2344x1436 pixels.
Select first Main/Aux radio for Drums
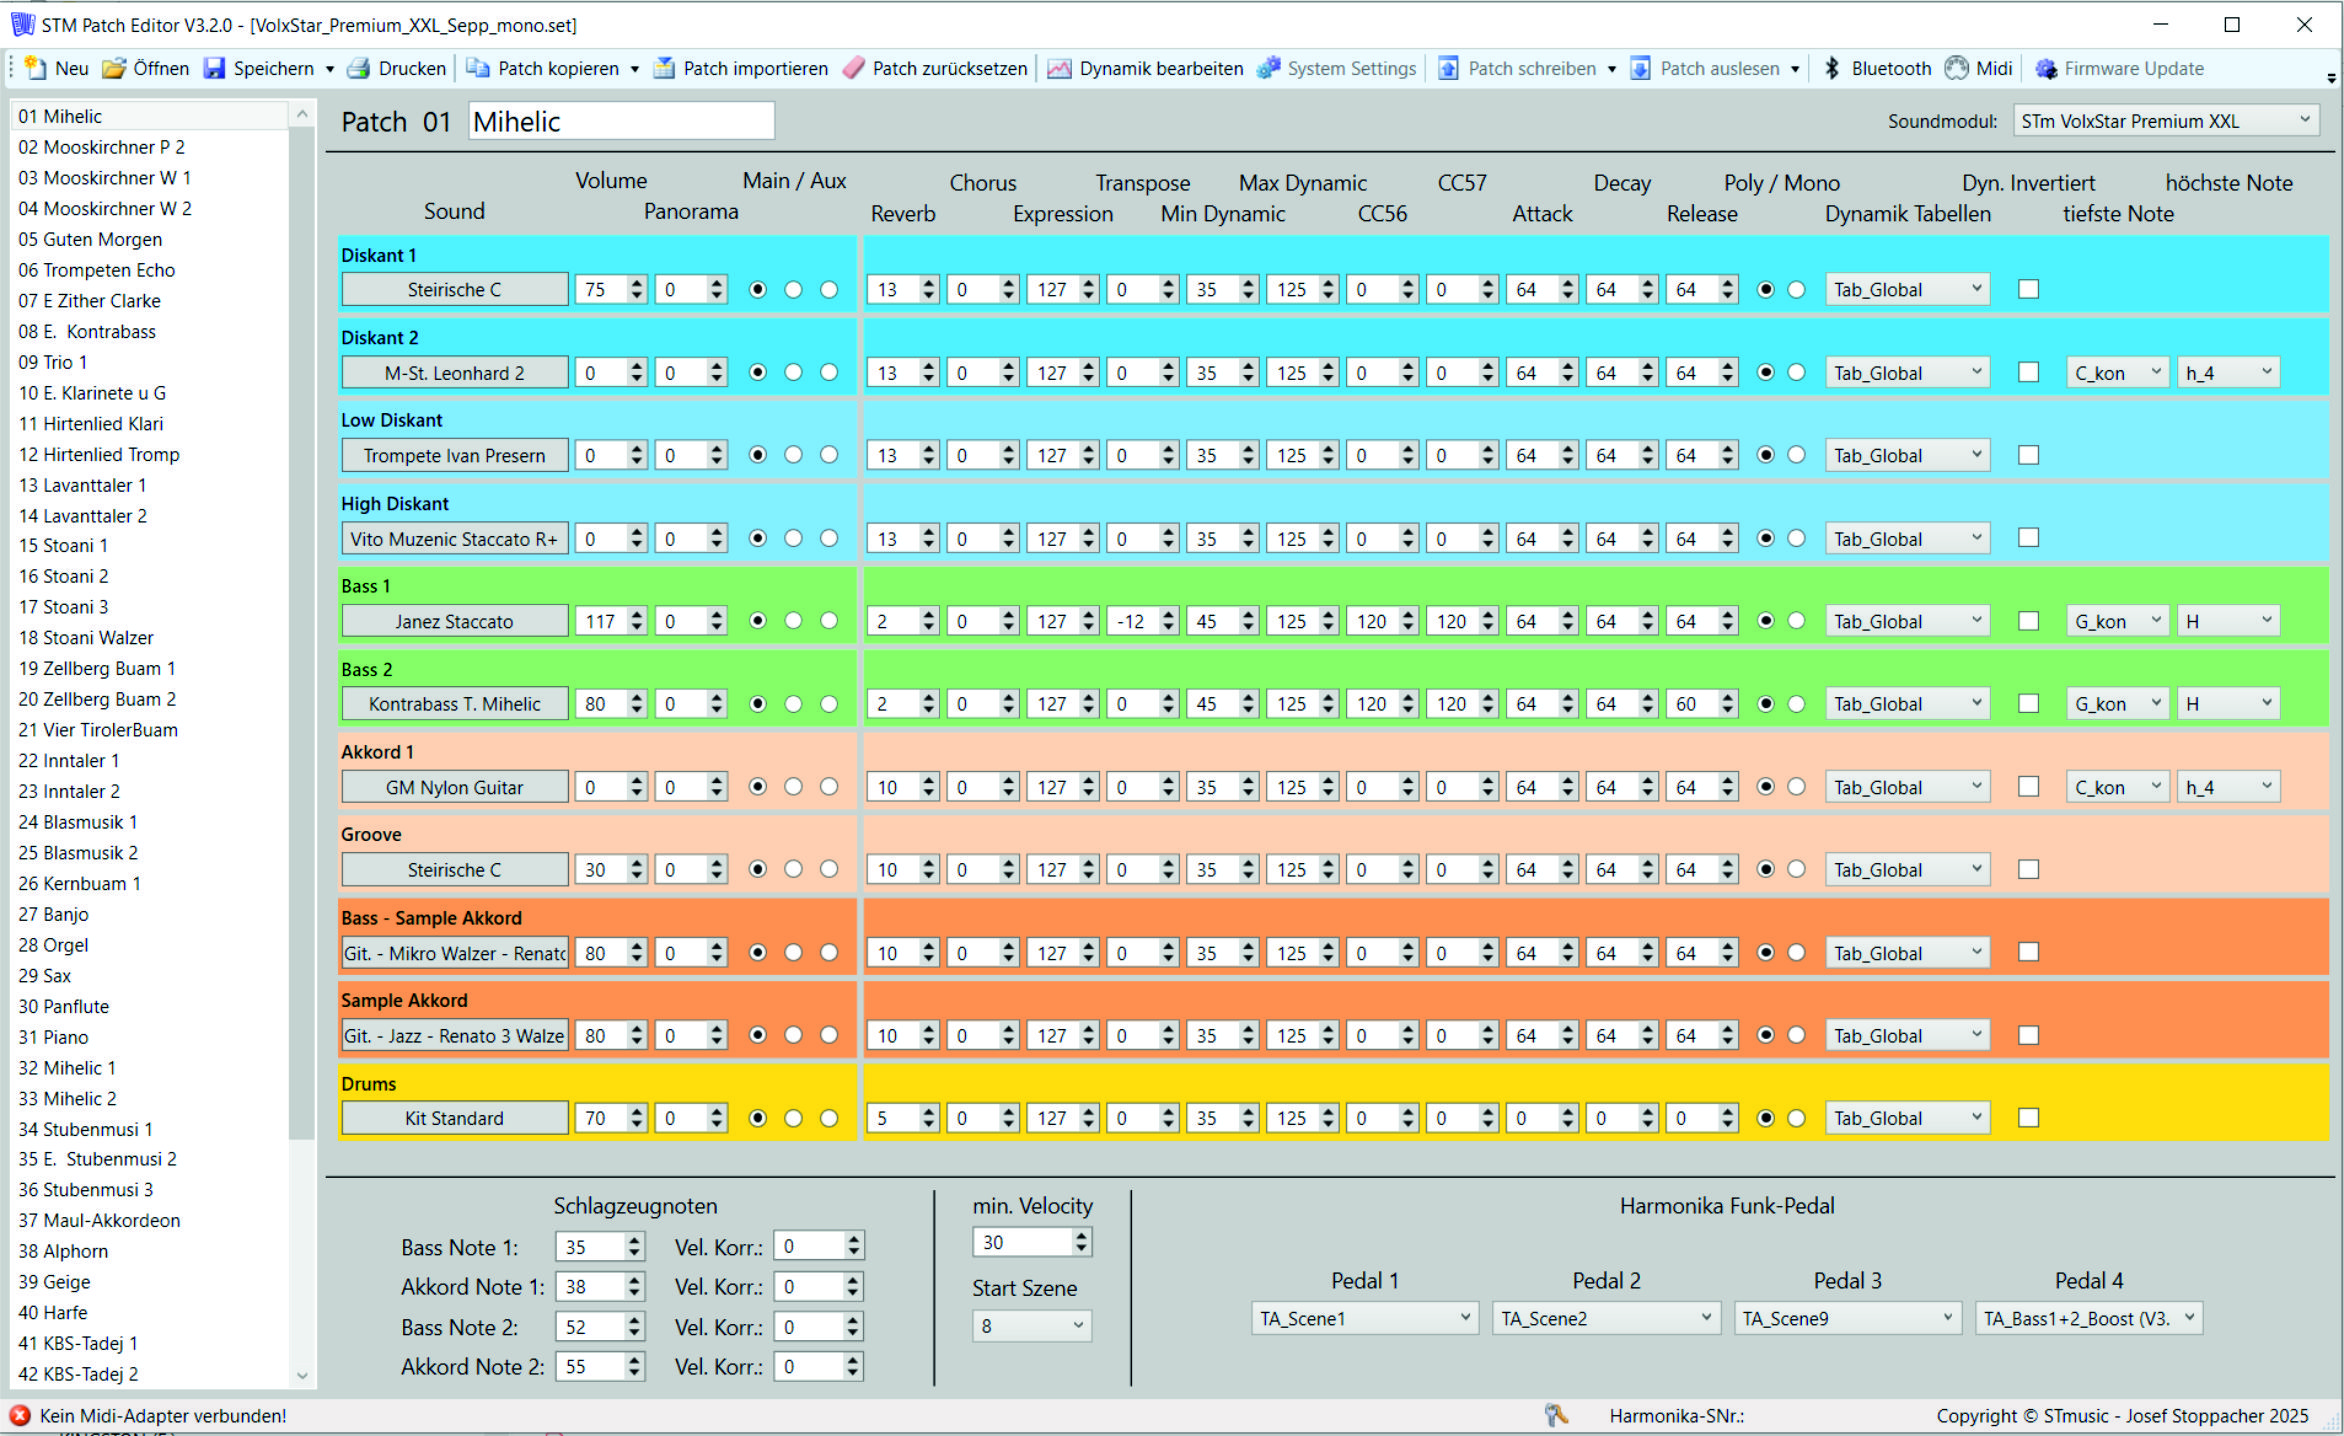[757, 1118]
